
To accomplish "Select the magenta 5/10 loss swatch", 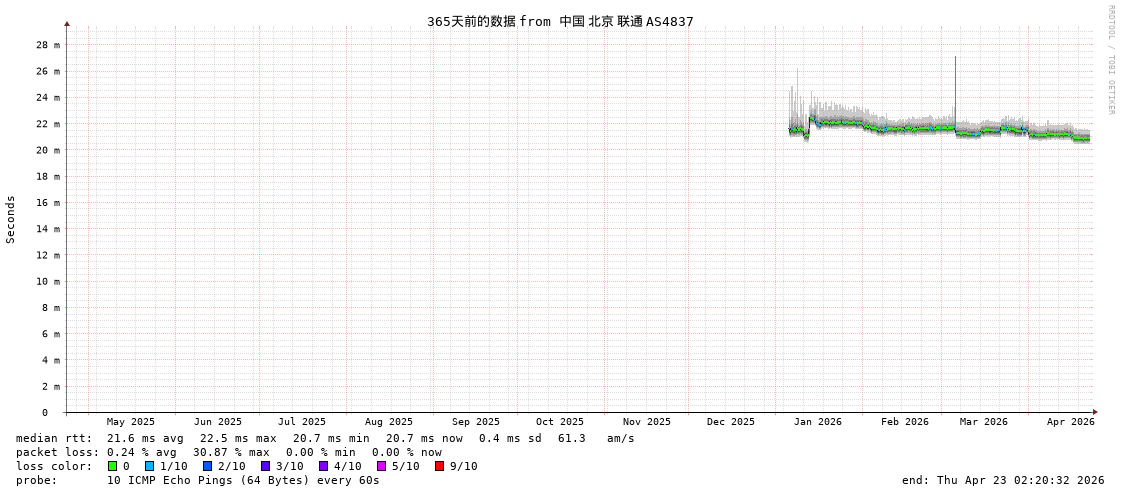I will pyautogui.click(x=381, y=466).
